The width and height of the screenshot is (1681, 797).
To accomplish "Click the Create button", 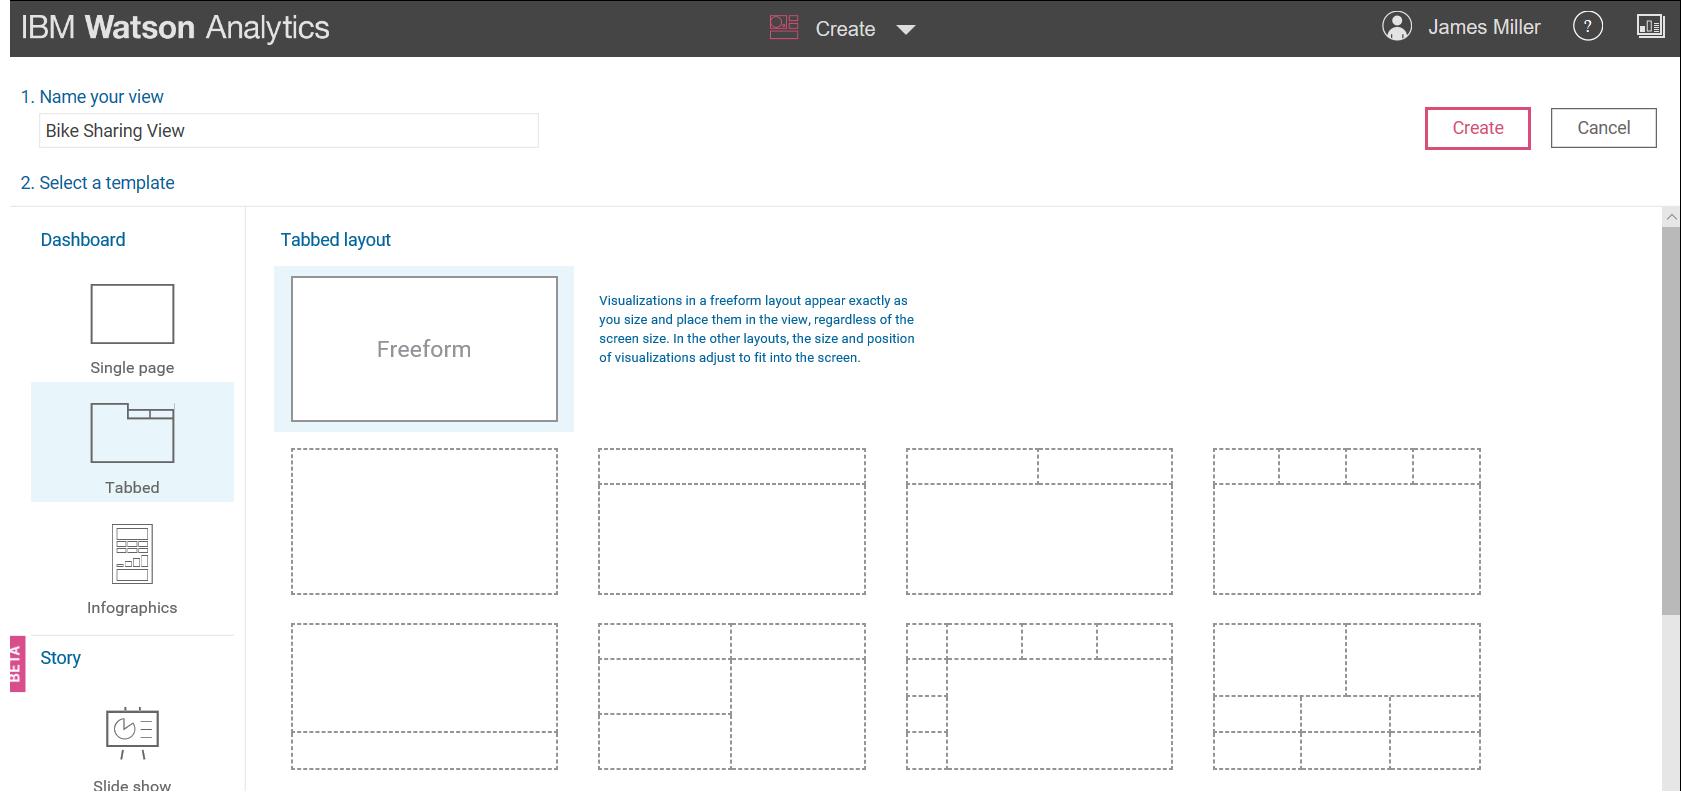I will click(1478, 128).
